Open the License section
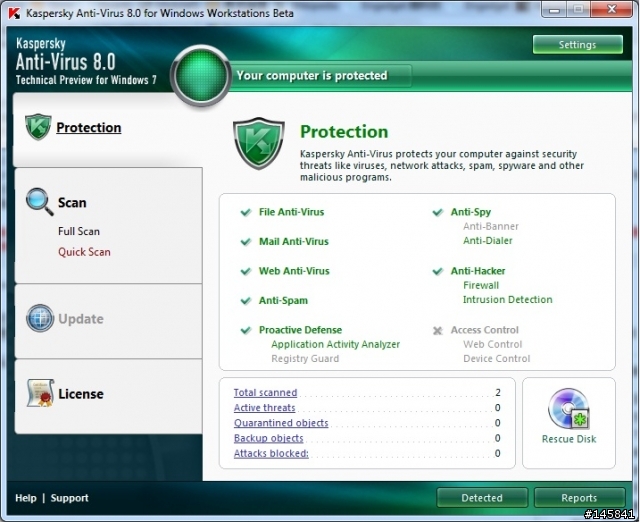The height and width of the screenshot is (522, 640). [81, 394]
